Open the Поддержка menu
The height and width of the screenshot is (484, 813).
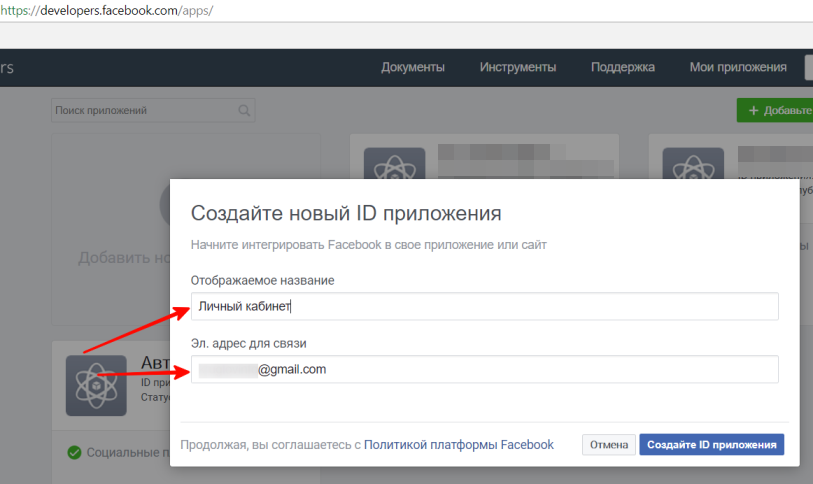point(623,67)
